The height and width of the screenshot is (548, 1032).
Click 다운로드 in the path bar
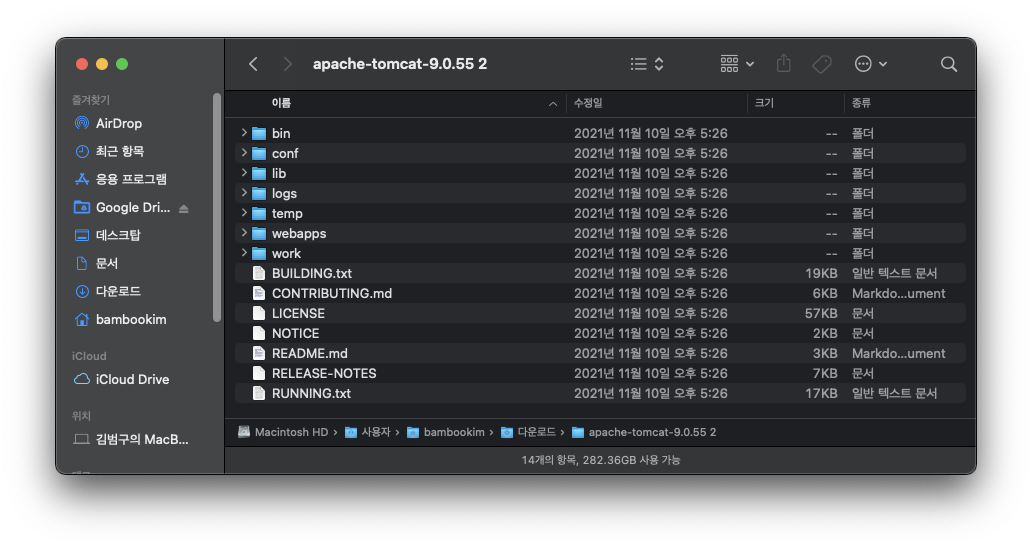tap(529, 432)
